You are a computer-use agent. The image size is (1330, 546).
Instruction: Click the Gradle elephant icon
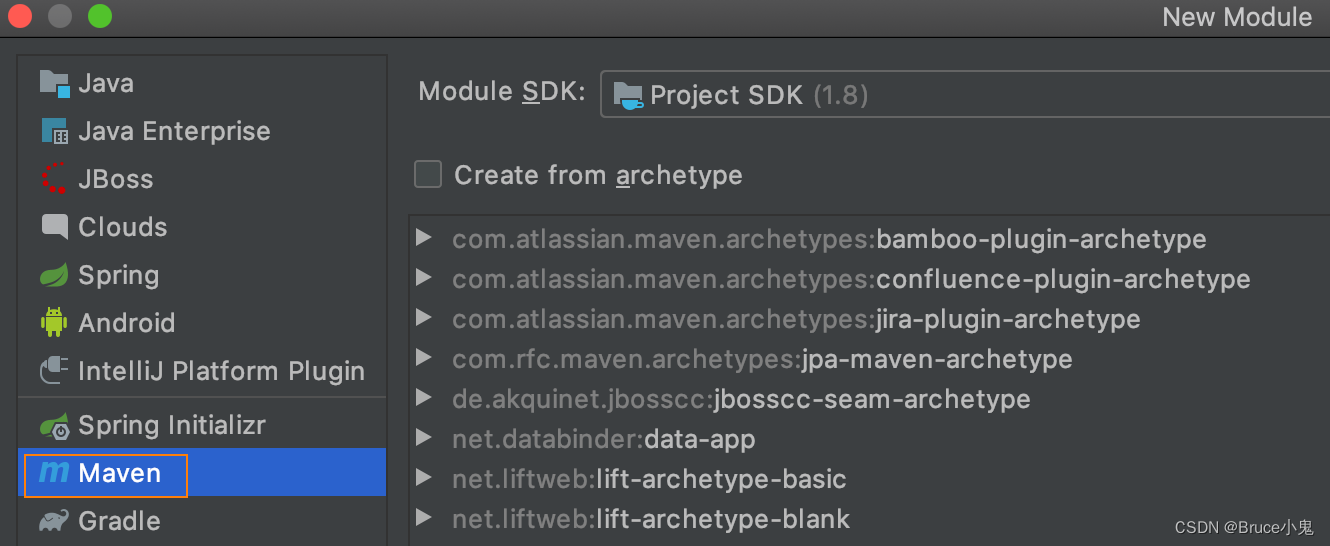click(x=54, y=521)
